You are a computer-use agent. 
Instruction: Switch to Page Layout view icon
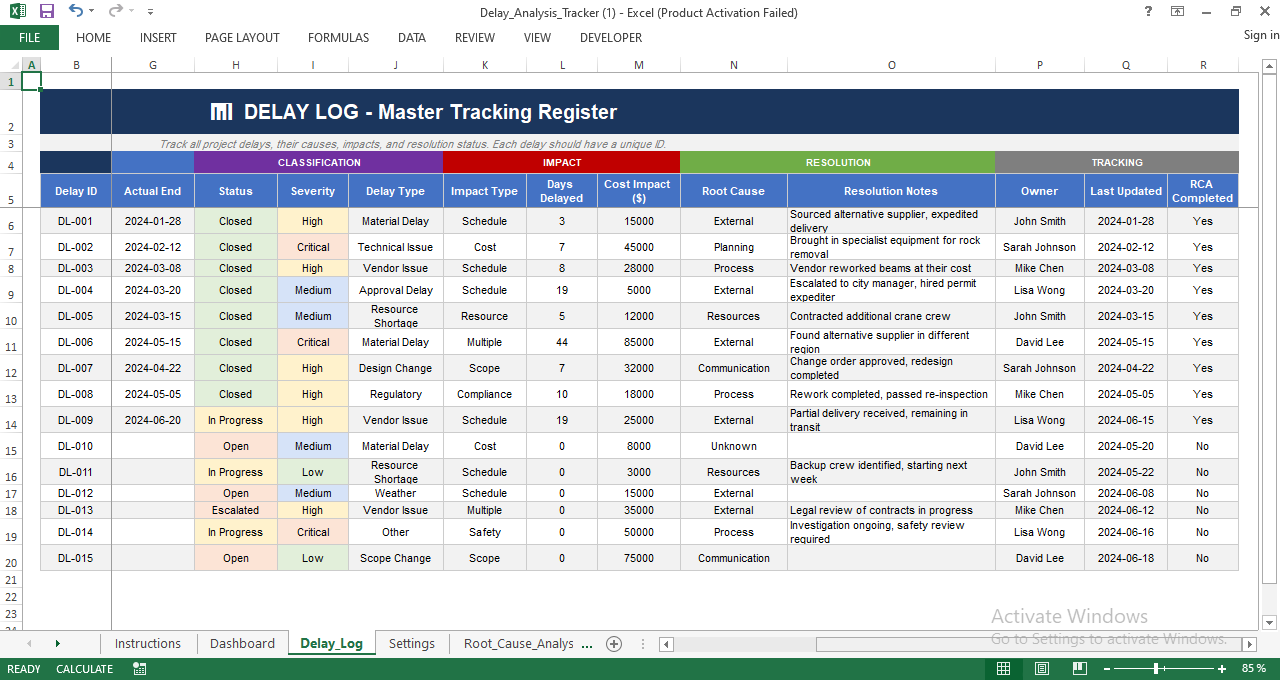tap(1041, 668)
